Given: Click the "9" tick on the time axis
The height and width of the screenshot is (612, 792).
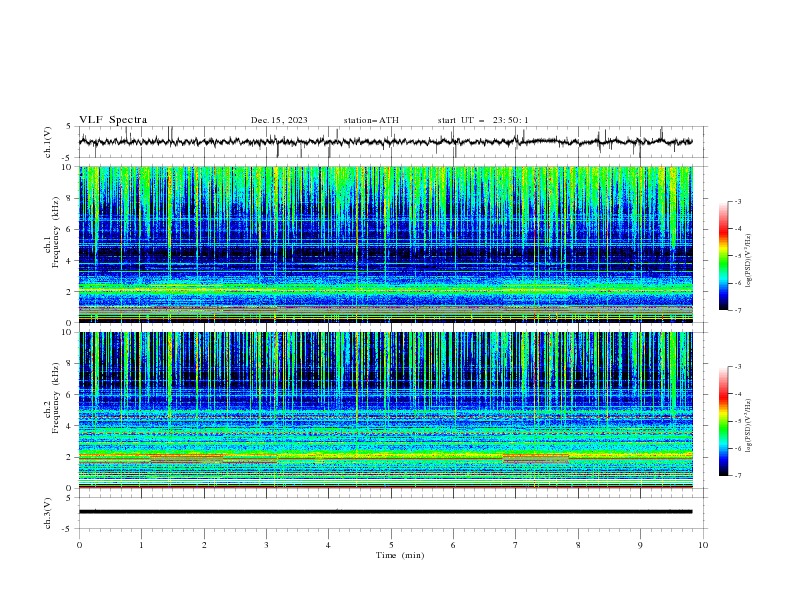Looking at the screenshot, I should click(640, 545).
